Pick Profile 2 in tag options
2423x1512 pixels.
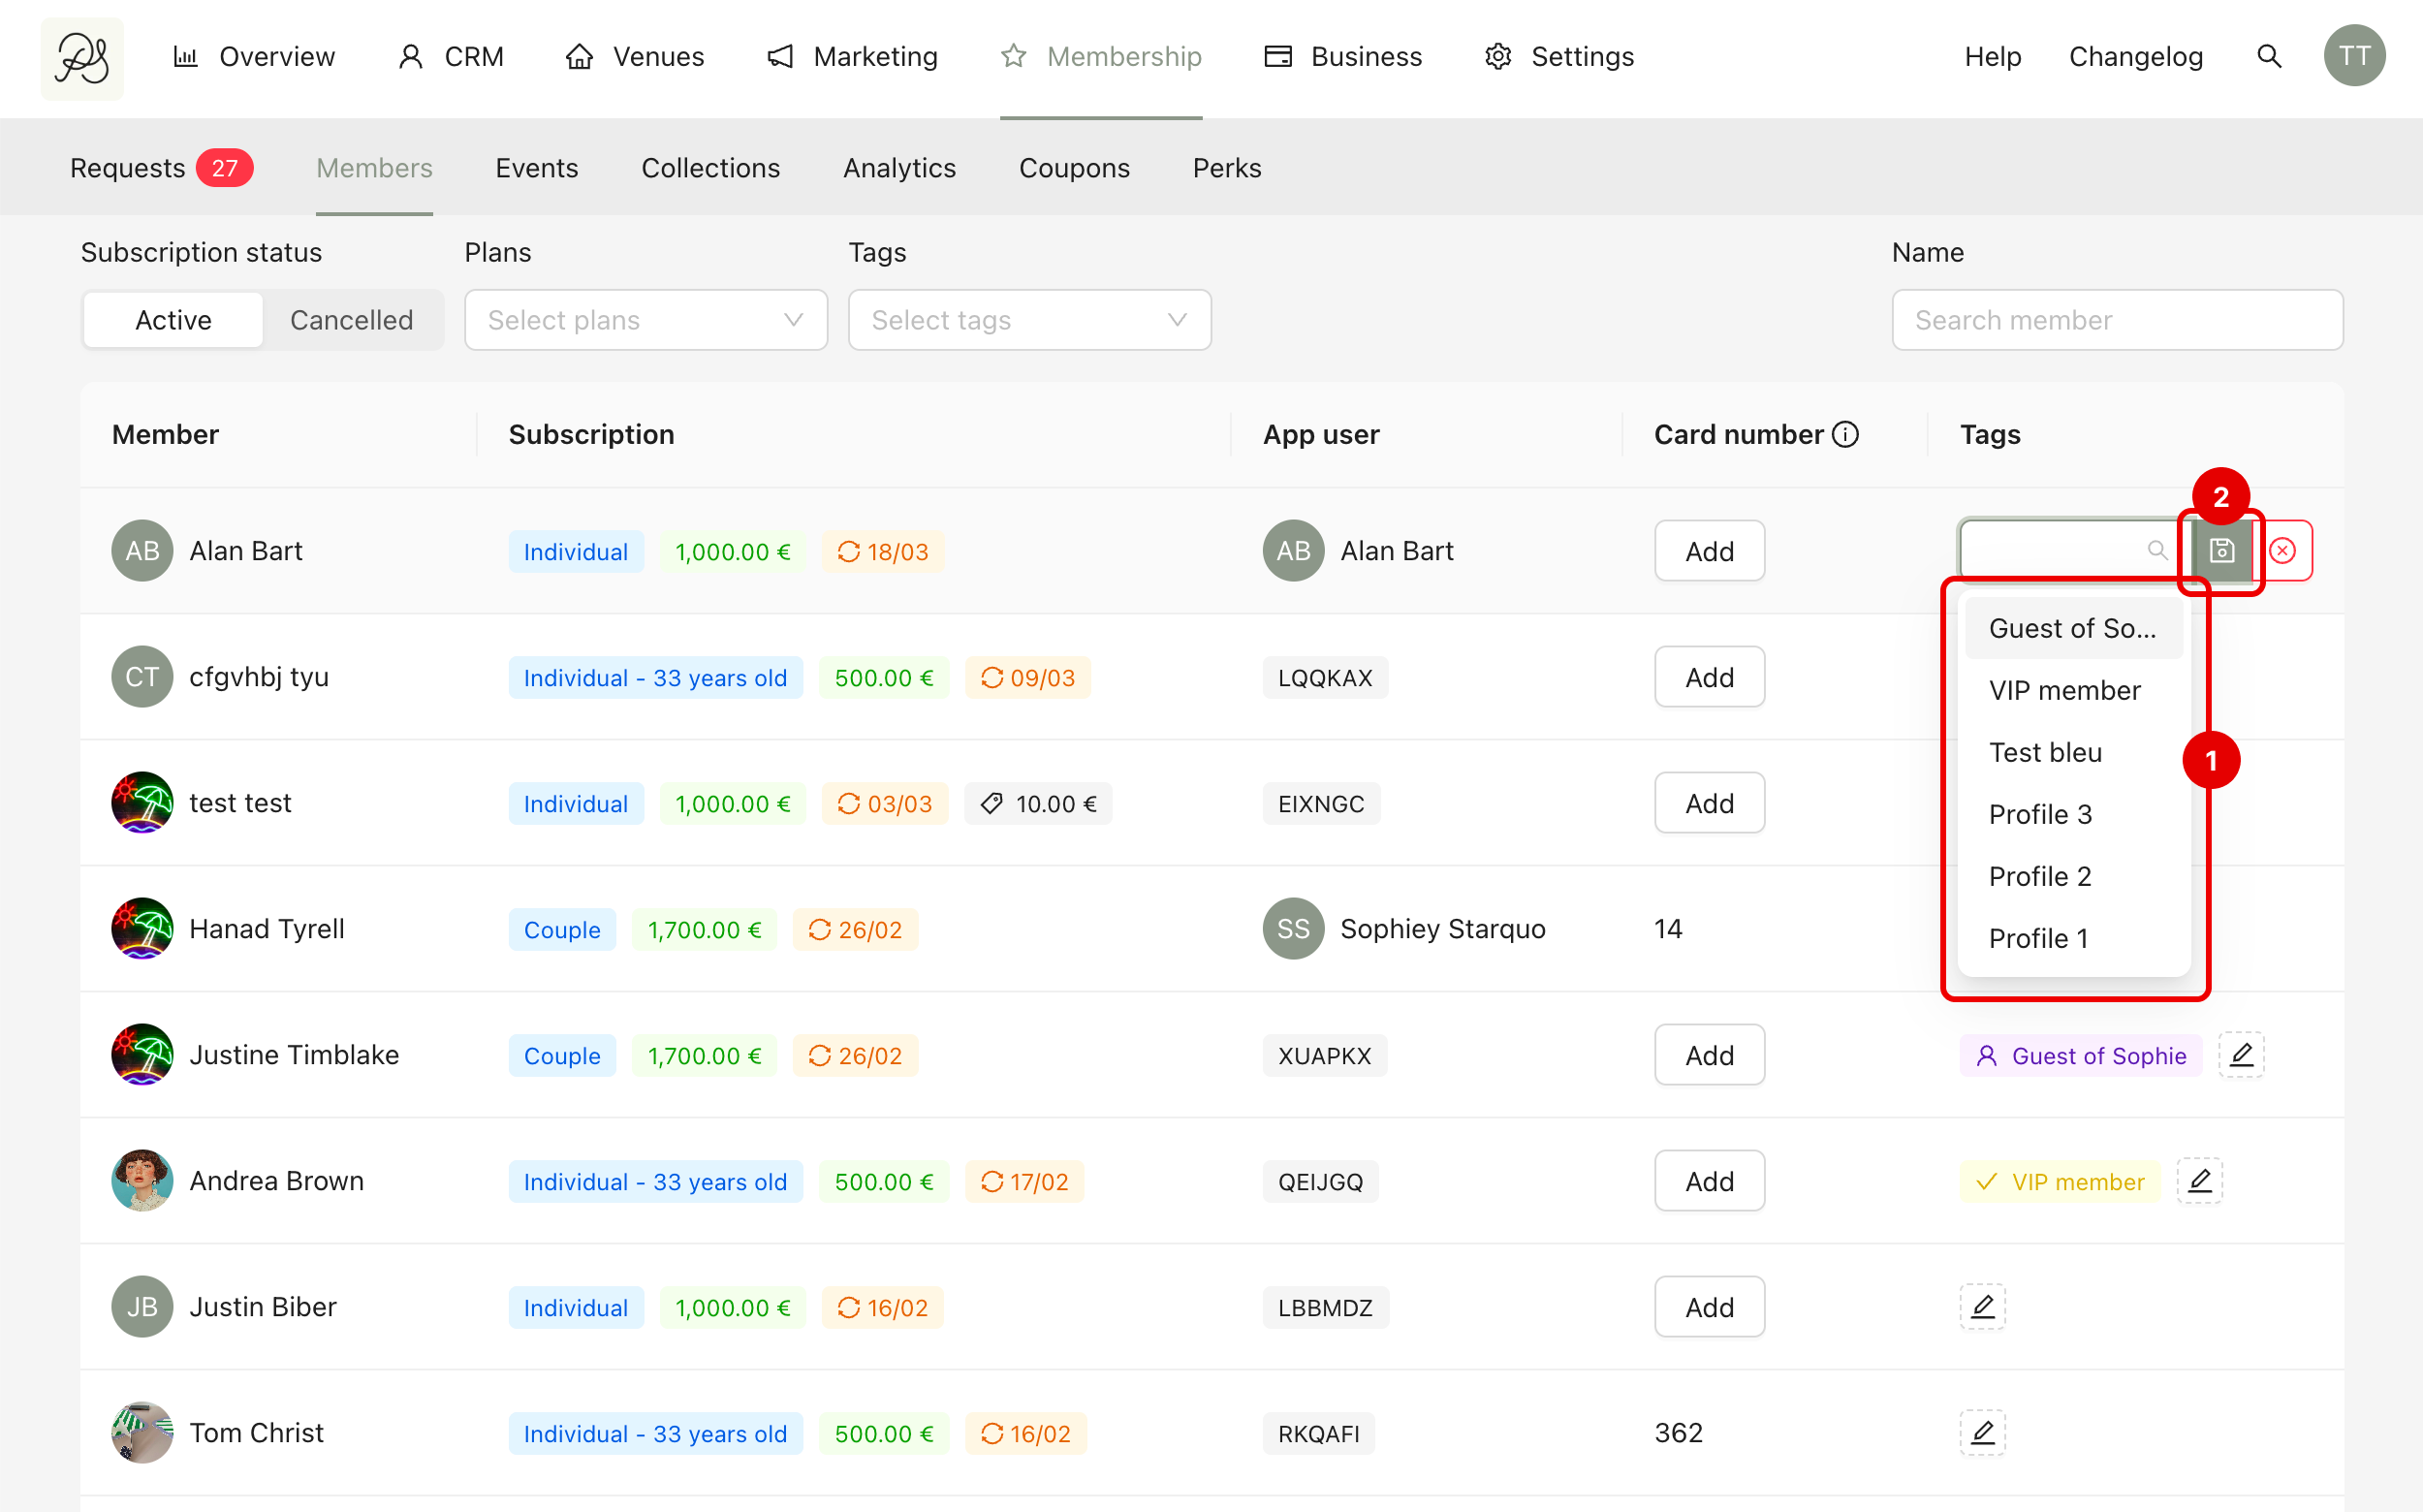[2039, 876]
